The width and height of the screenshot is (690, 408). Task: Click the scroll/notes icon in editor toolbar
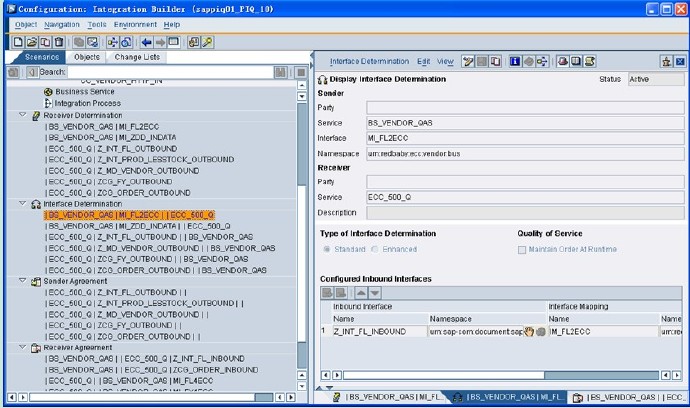[590, 62]
